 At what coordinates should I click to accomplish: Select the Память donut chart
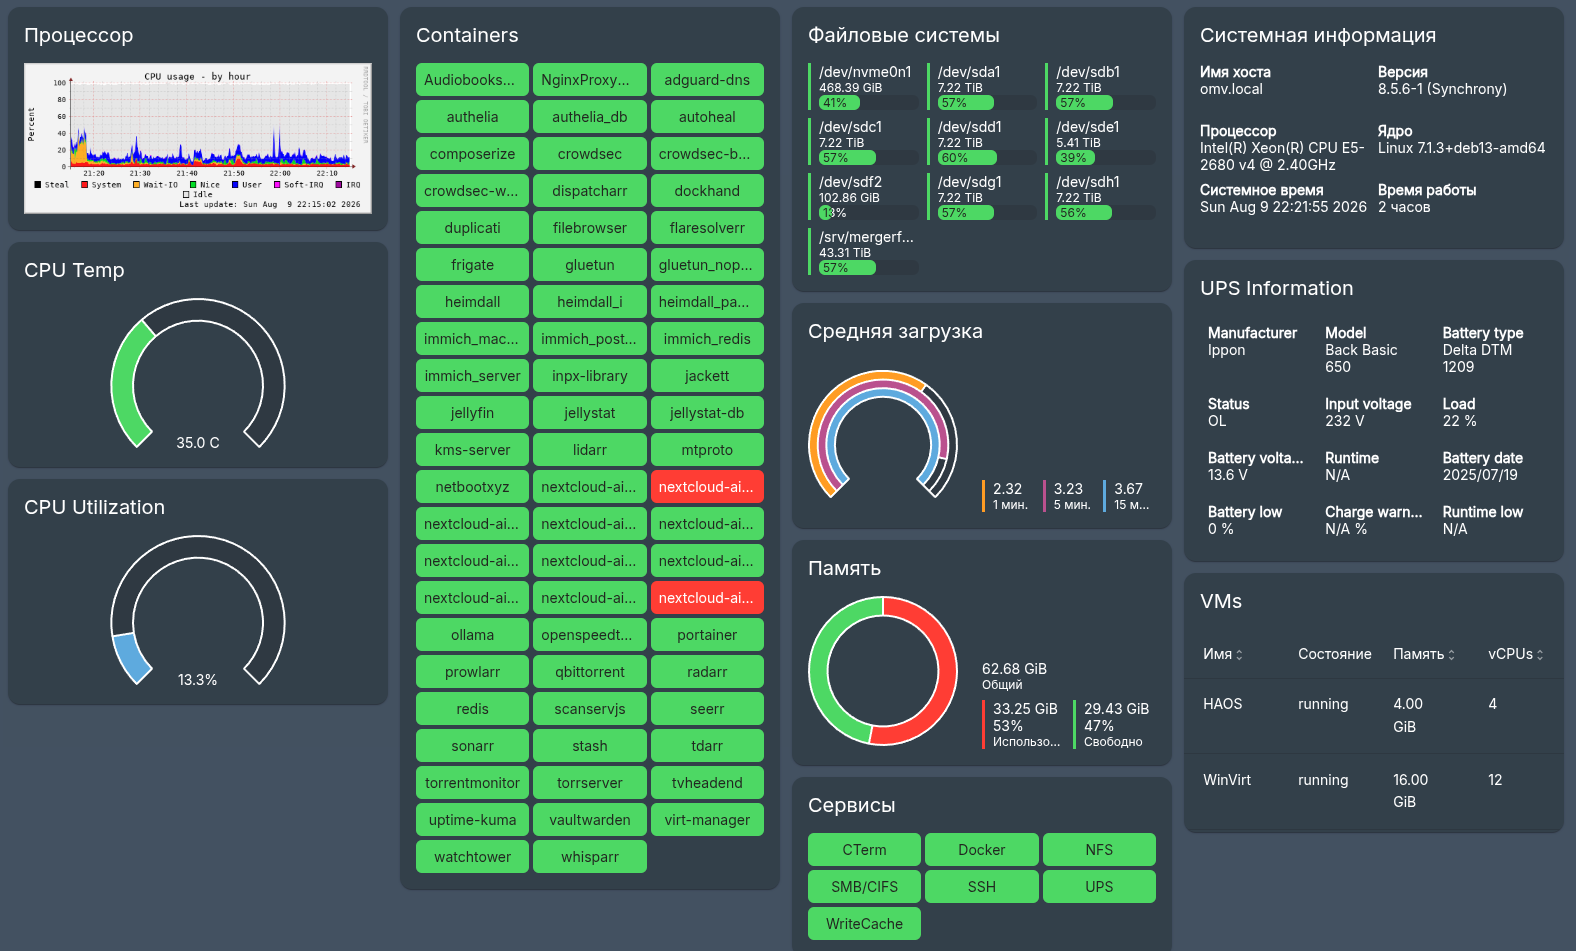883,671
